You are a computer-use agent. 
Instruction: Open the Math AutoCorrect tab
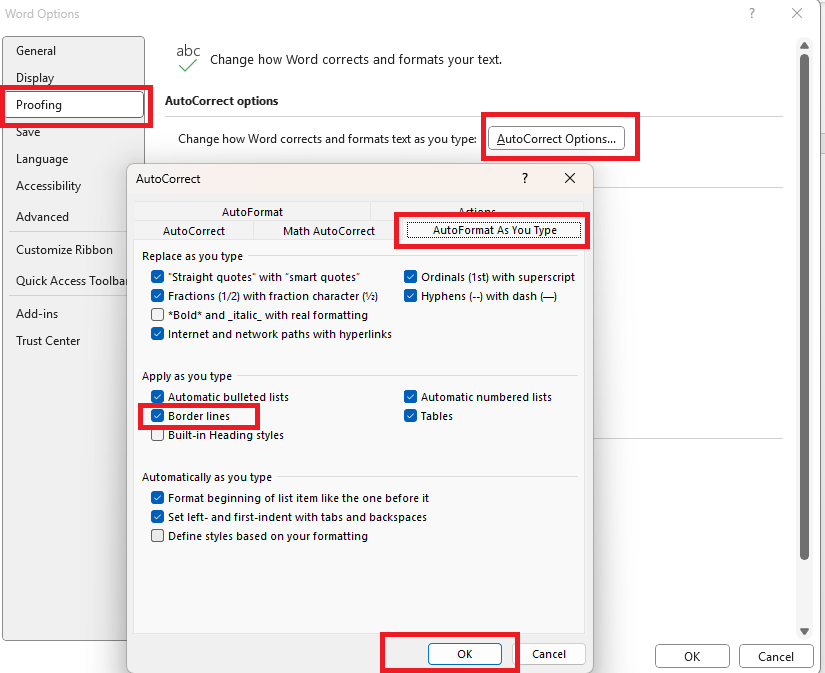coord(329,231)
